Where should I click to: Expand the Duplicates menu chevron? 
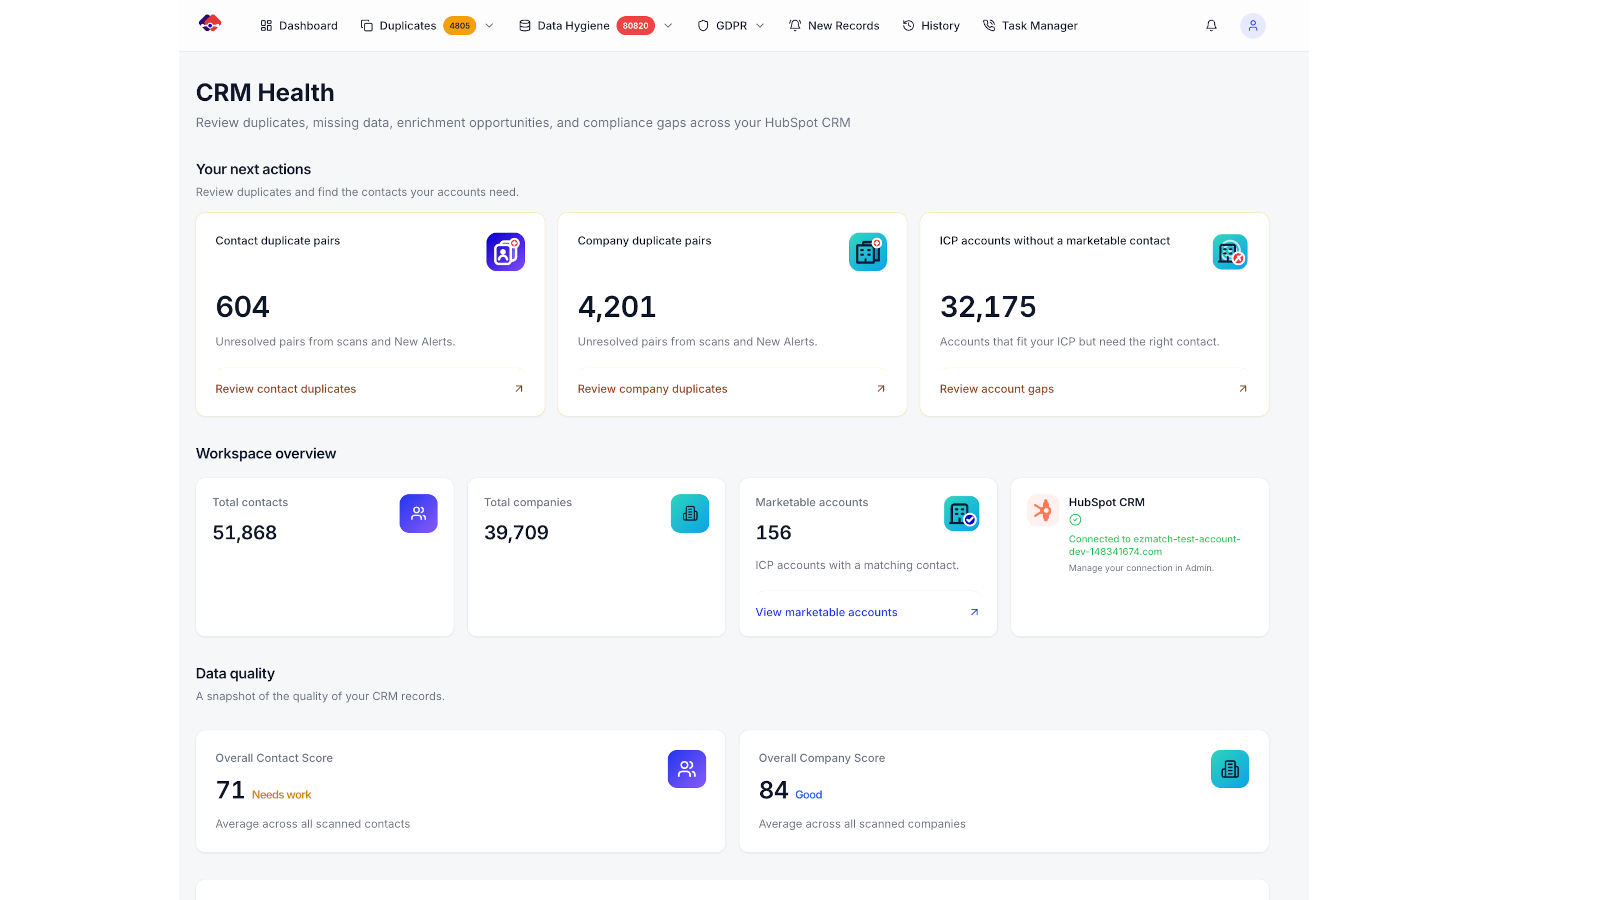click(489, 26)
